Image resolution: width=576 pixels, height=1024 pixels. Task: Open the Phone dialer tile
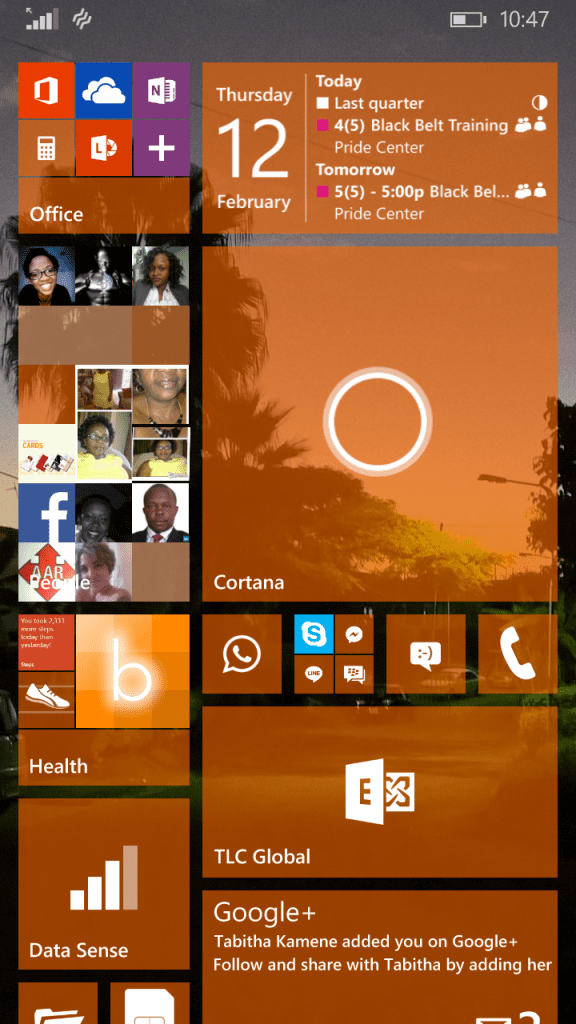pyautogui.click(x=518, y=654)
